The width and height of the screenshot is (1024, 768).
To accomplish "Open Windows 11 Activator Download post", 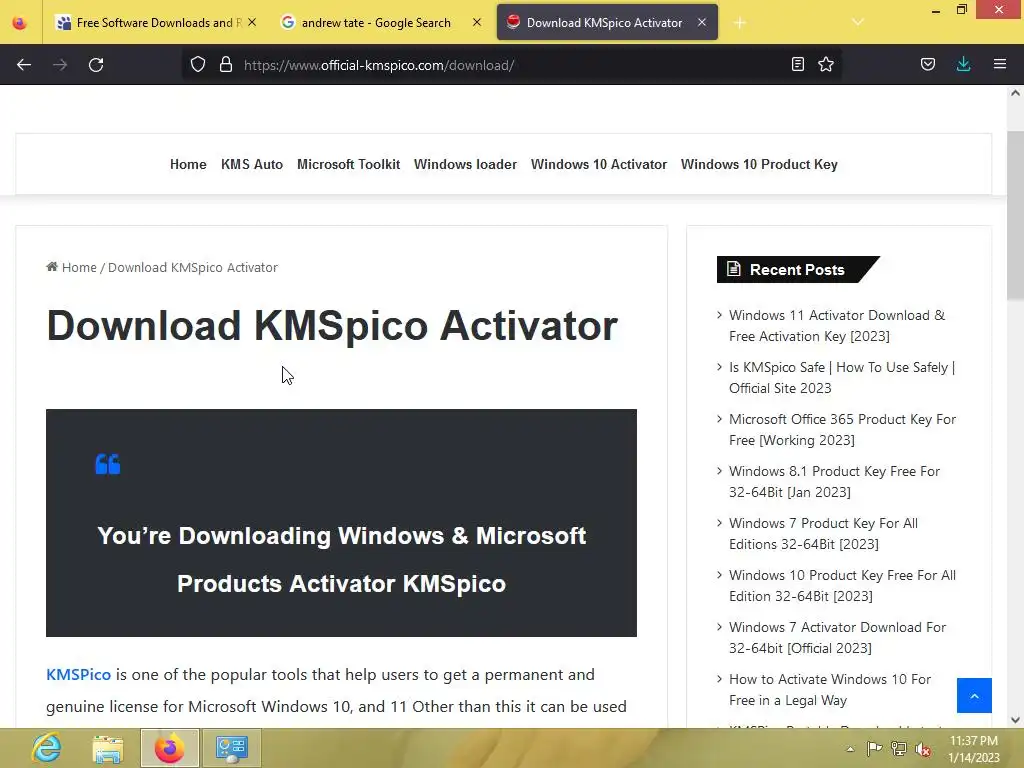I will [837, 326].
